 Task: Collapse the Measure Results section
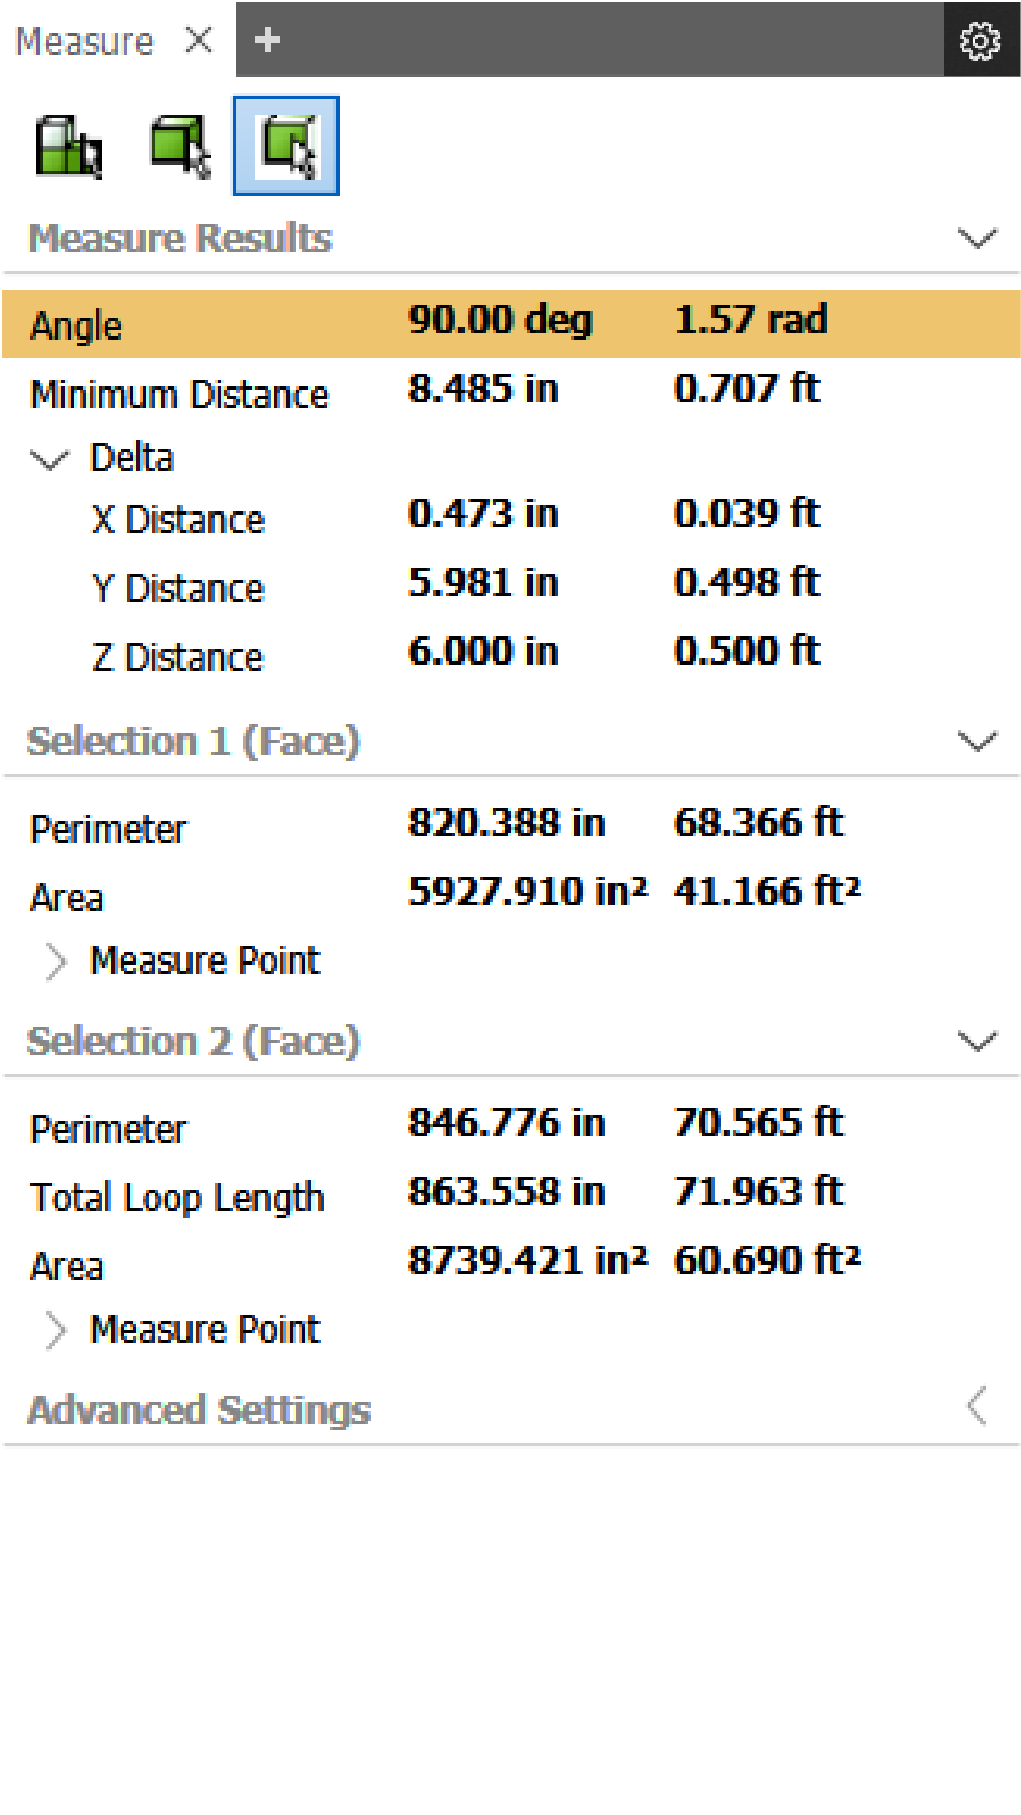tap(978, 237)
